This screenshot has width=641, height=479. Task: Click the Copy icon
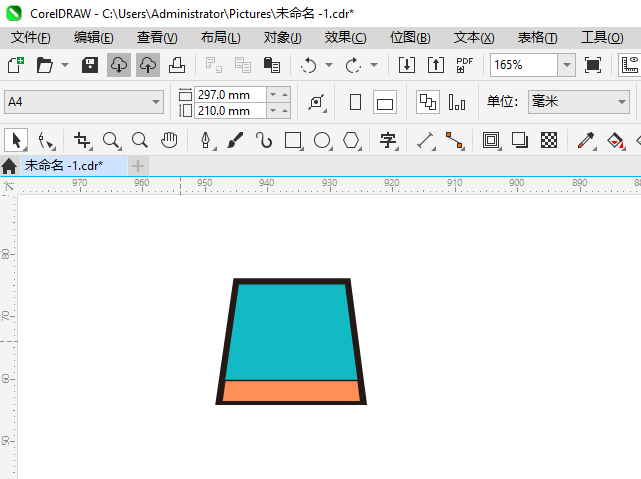(243, 65)
